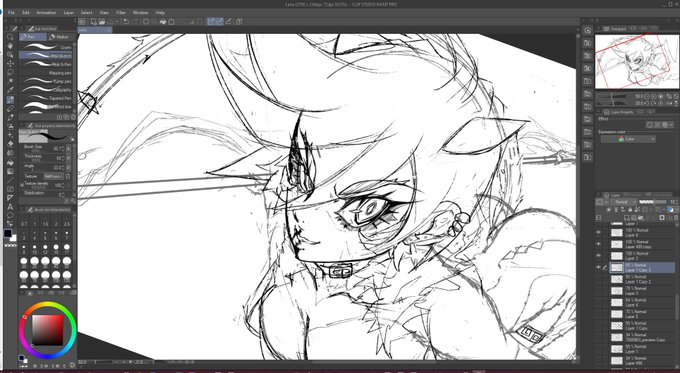The width and height of the screenshot is (680, 373).
Task: Click inside the color wheel square
Action: coord(48,330)
